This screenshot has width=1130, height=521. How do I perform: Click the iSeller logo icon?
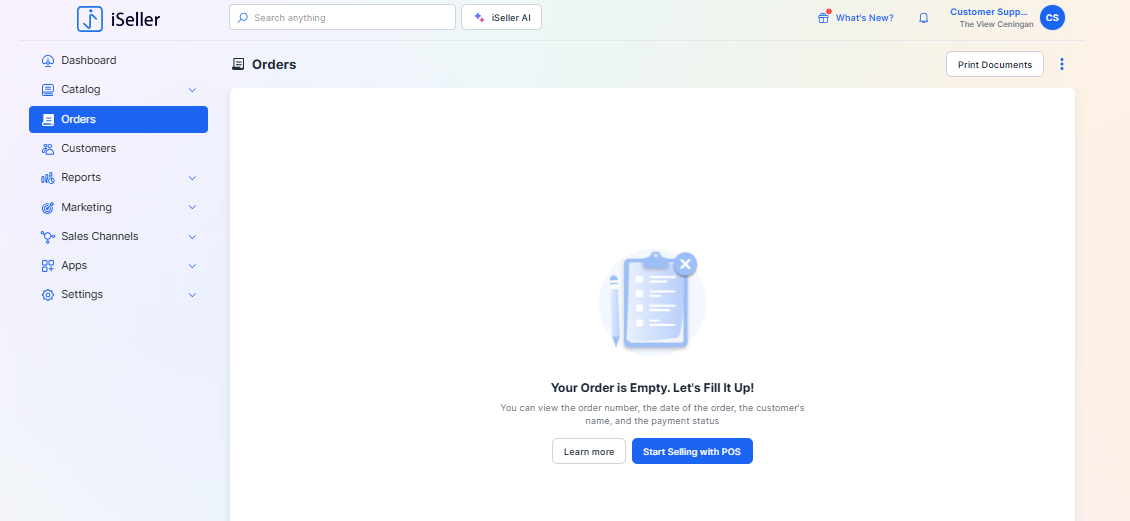(x=90, y=18)
